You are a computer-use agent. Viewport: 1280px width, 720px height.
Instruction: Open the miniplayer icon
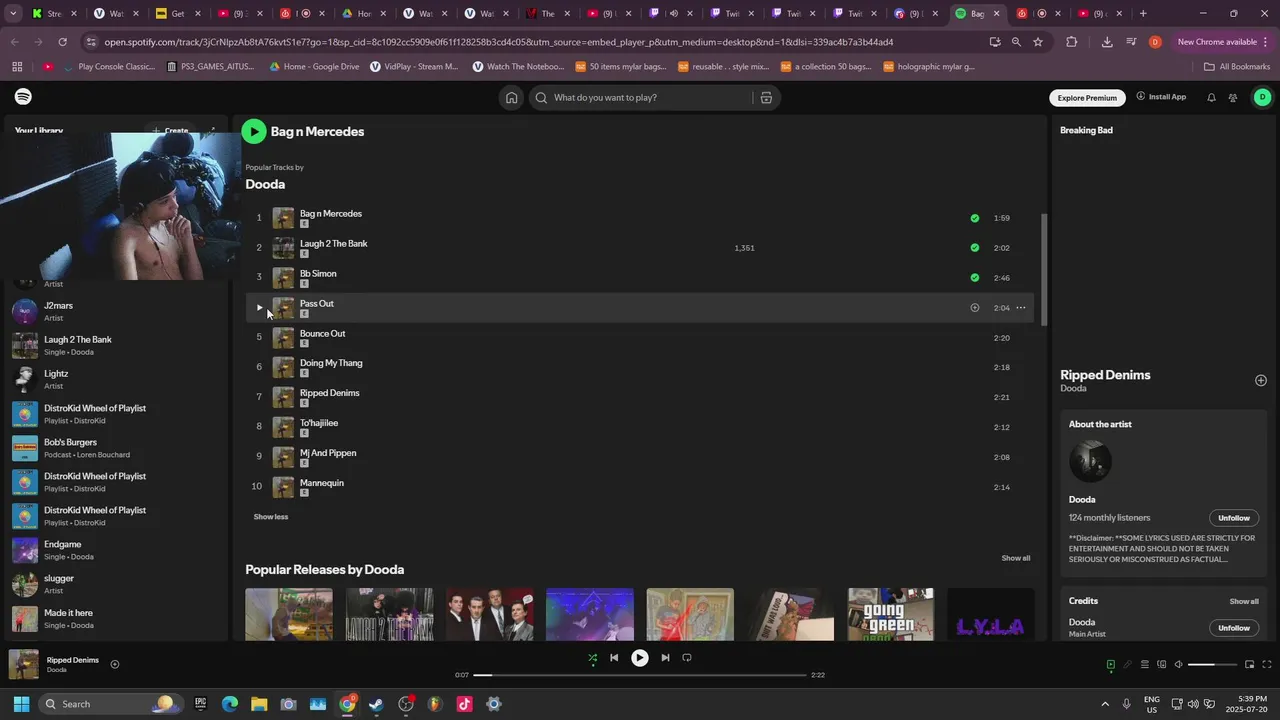[x=1249, y=665]
